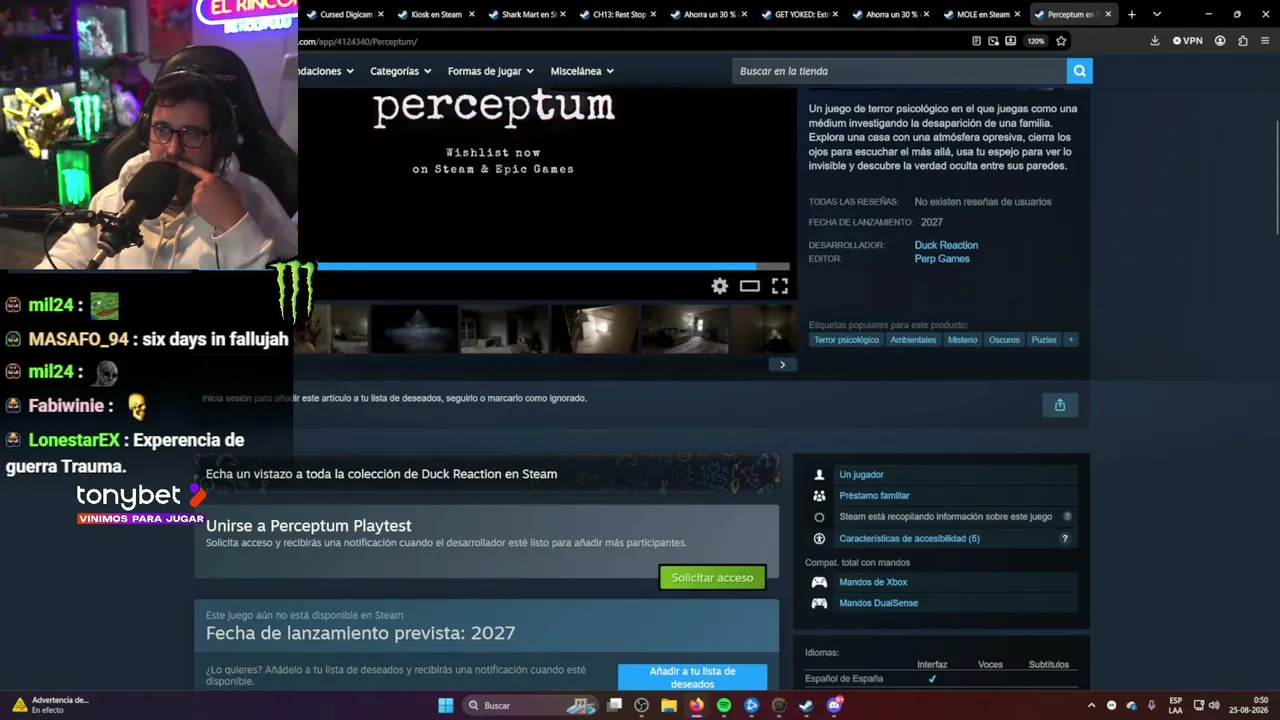Open the Windows Start menu
Viewport: 1280px width, 720px height.
(446, 705)
